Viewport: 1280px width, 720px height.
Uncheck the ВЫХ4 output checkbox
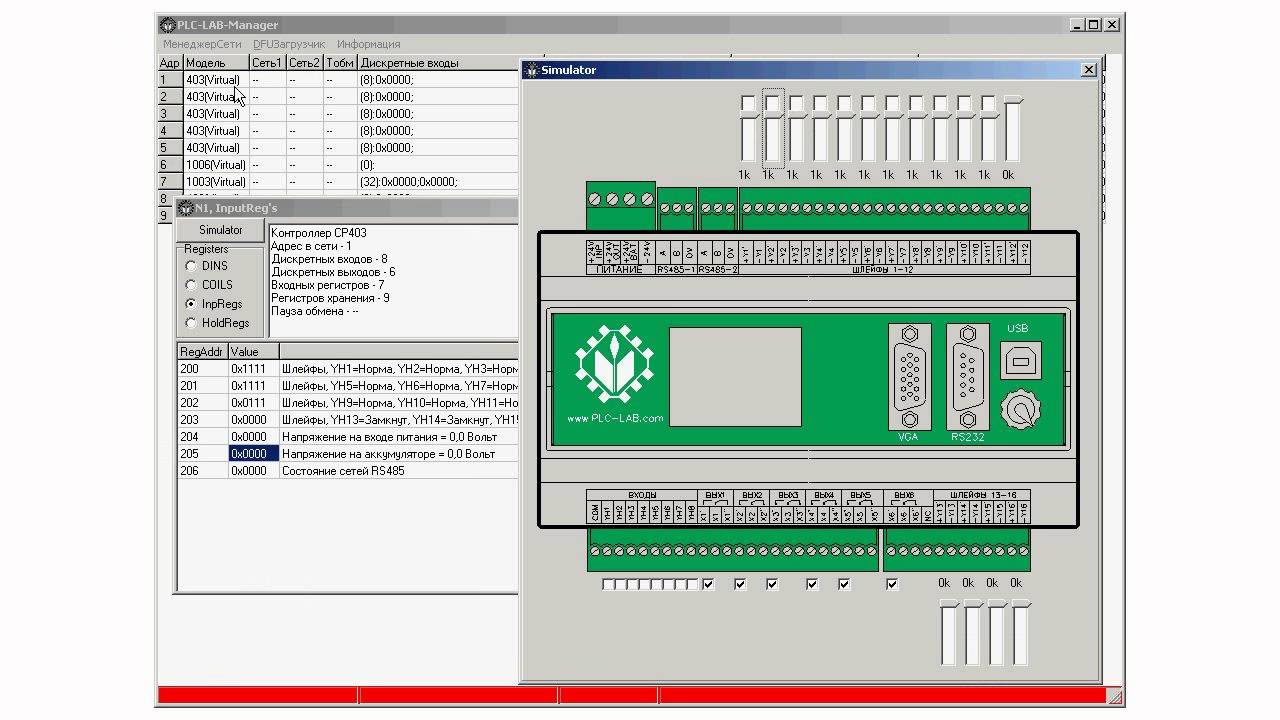click(x=812, y=584)
